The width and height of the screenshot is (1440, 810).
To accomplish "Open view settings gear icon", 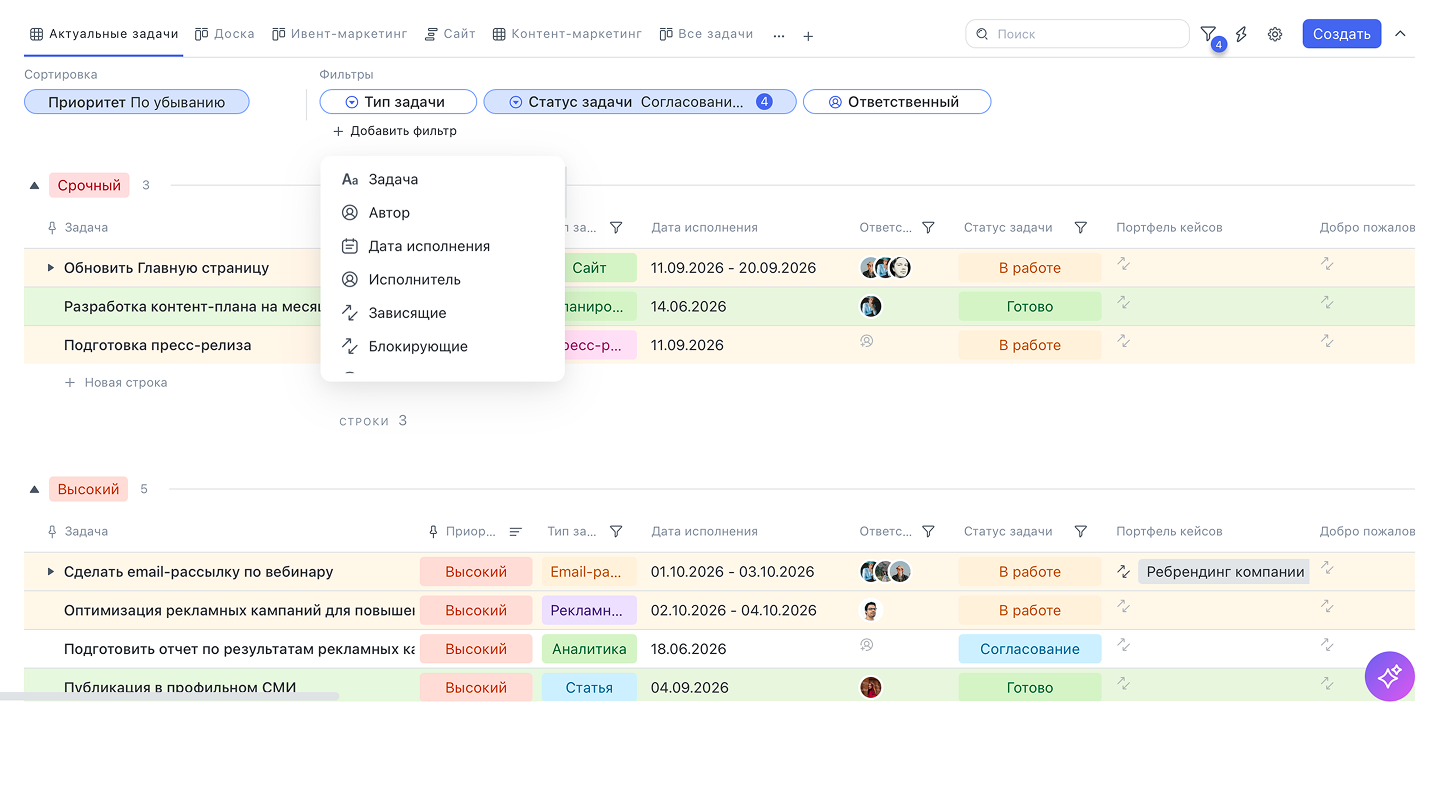I will (x=1275, y=34).
